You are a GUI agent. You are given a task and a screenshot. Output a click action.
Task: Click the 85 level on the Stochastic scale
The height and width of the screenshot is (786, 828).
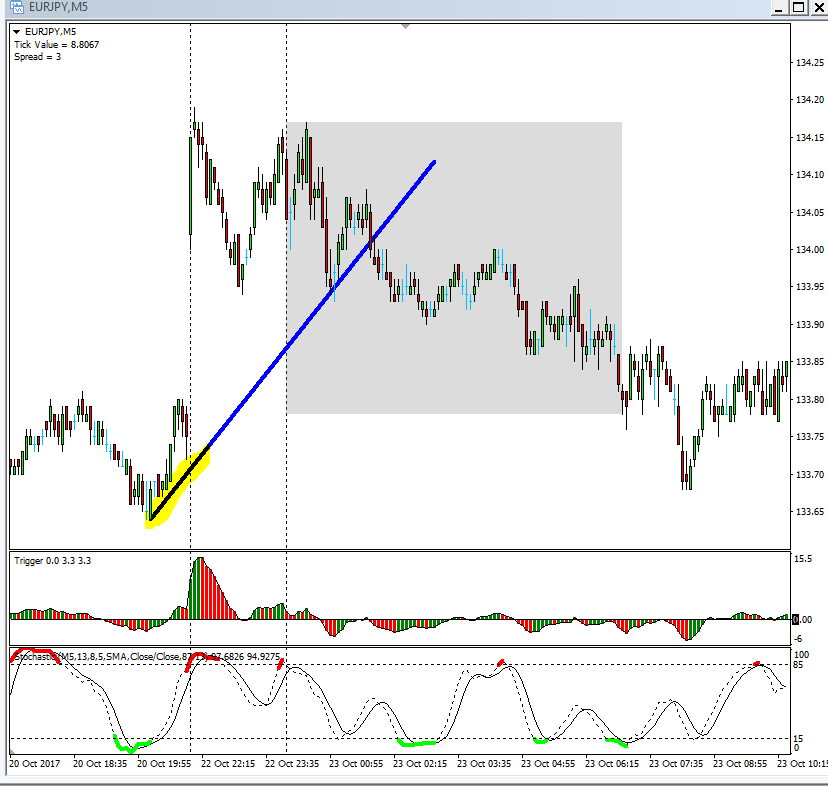pos(797,665)
